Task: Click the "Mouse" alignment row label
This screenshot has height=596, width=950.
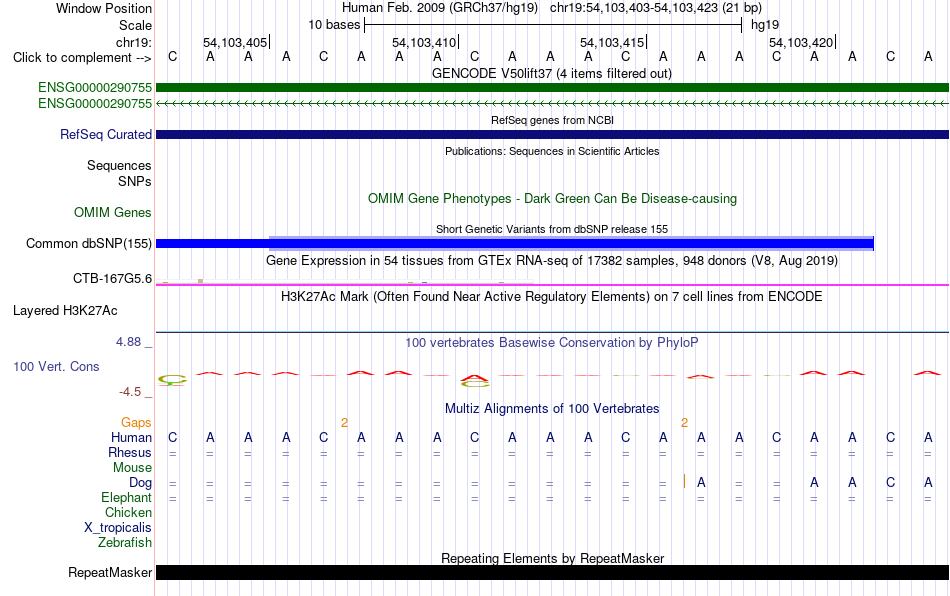Action: click(132, 468)
